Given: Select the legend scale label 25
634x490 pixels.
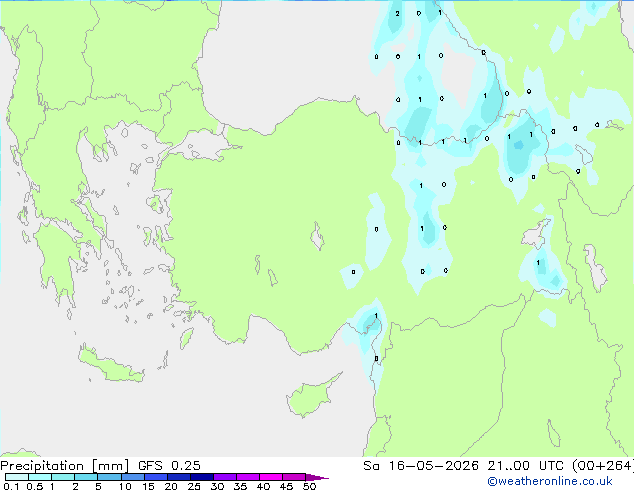Looking at the screenshot, I should (194, 486).
